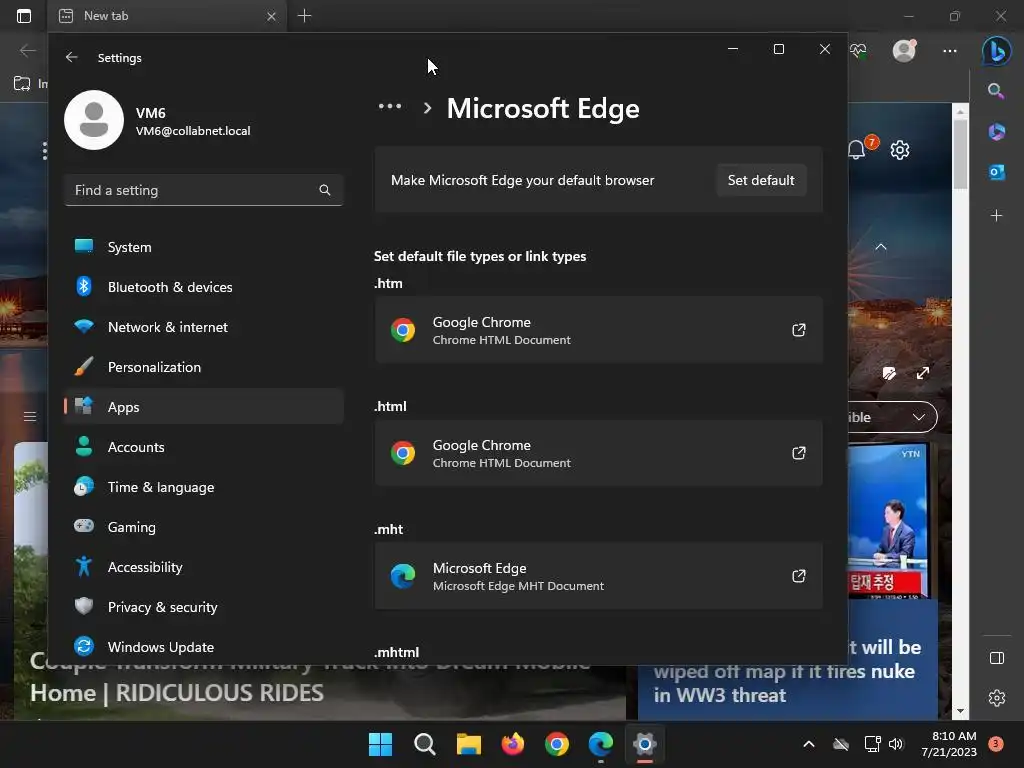Expand background image with arrows icon
This screenshot has width=1024, height=768.
[923, 373]
